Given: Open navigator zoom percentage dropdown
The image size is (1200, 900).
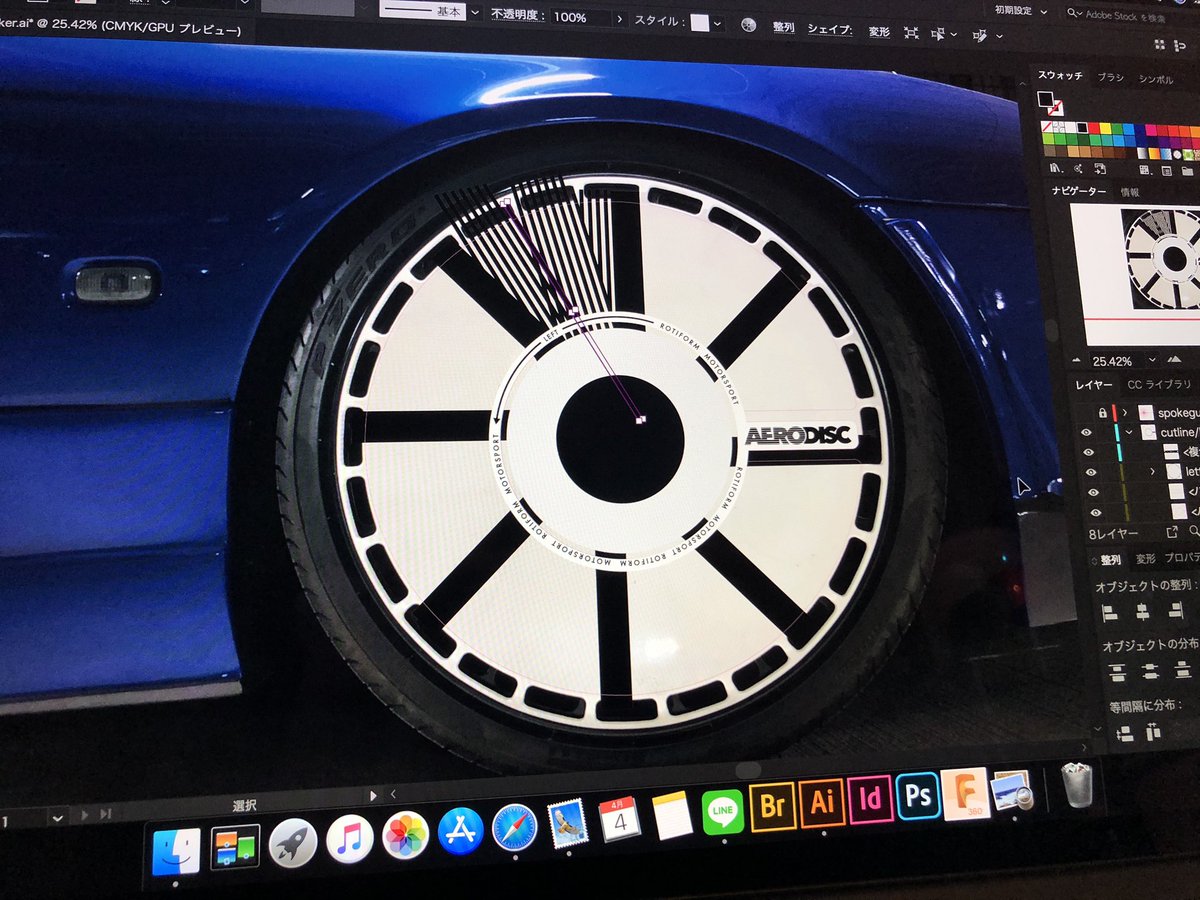Looking at the screenshot, I should [1152, 360].
